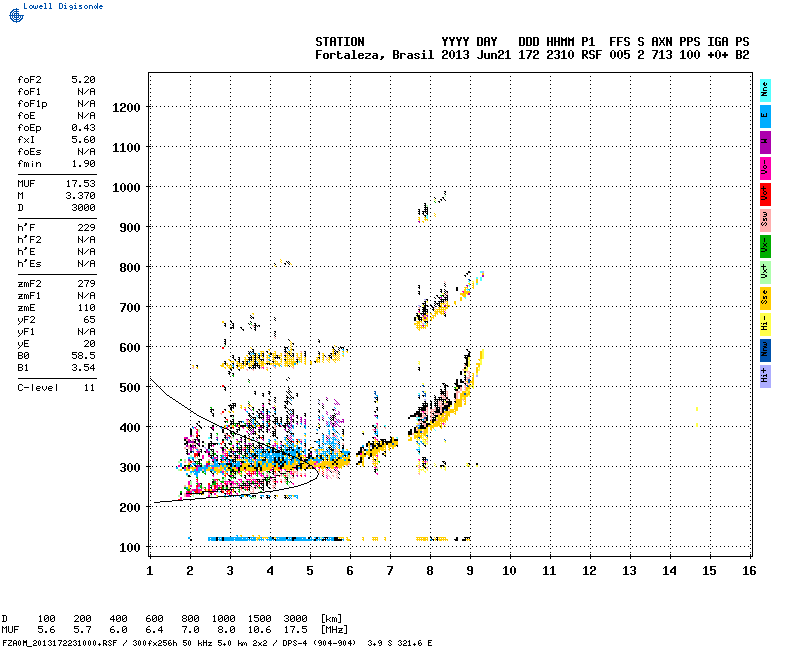Click the Lowell Digisonde globe logo
Screen dimensions: 800x650
pos(14,13)
